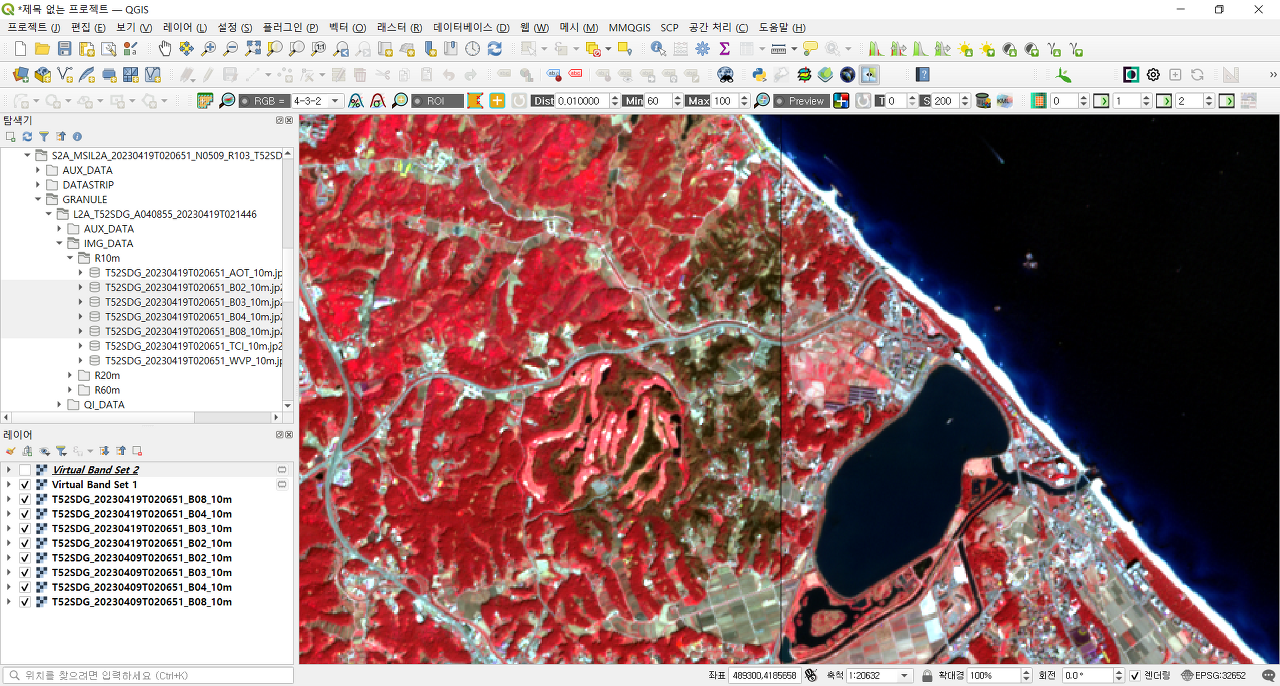Viewport: 1280px width, 686px height.
Task: Open the 공간 처리 menu
Action: [x=718, y=27]
